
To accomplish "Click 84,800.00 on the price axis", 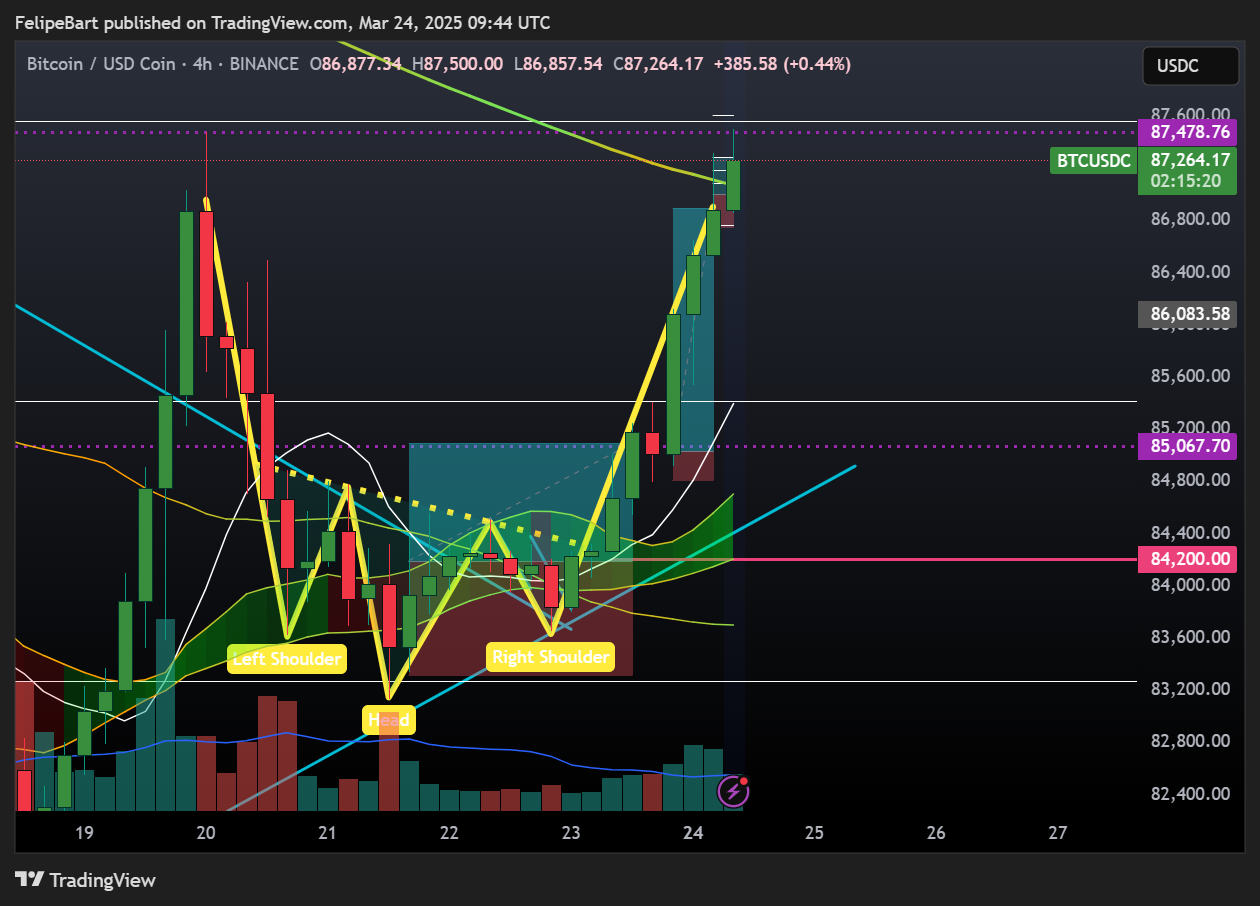I will (x=1190, y=480).
